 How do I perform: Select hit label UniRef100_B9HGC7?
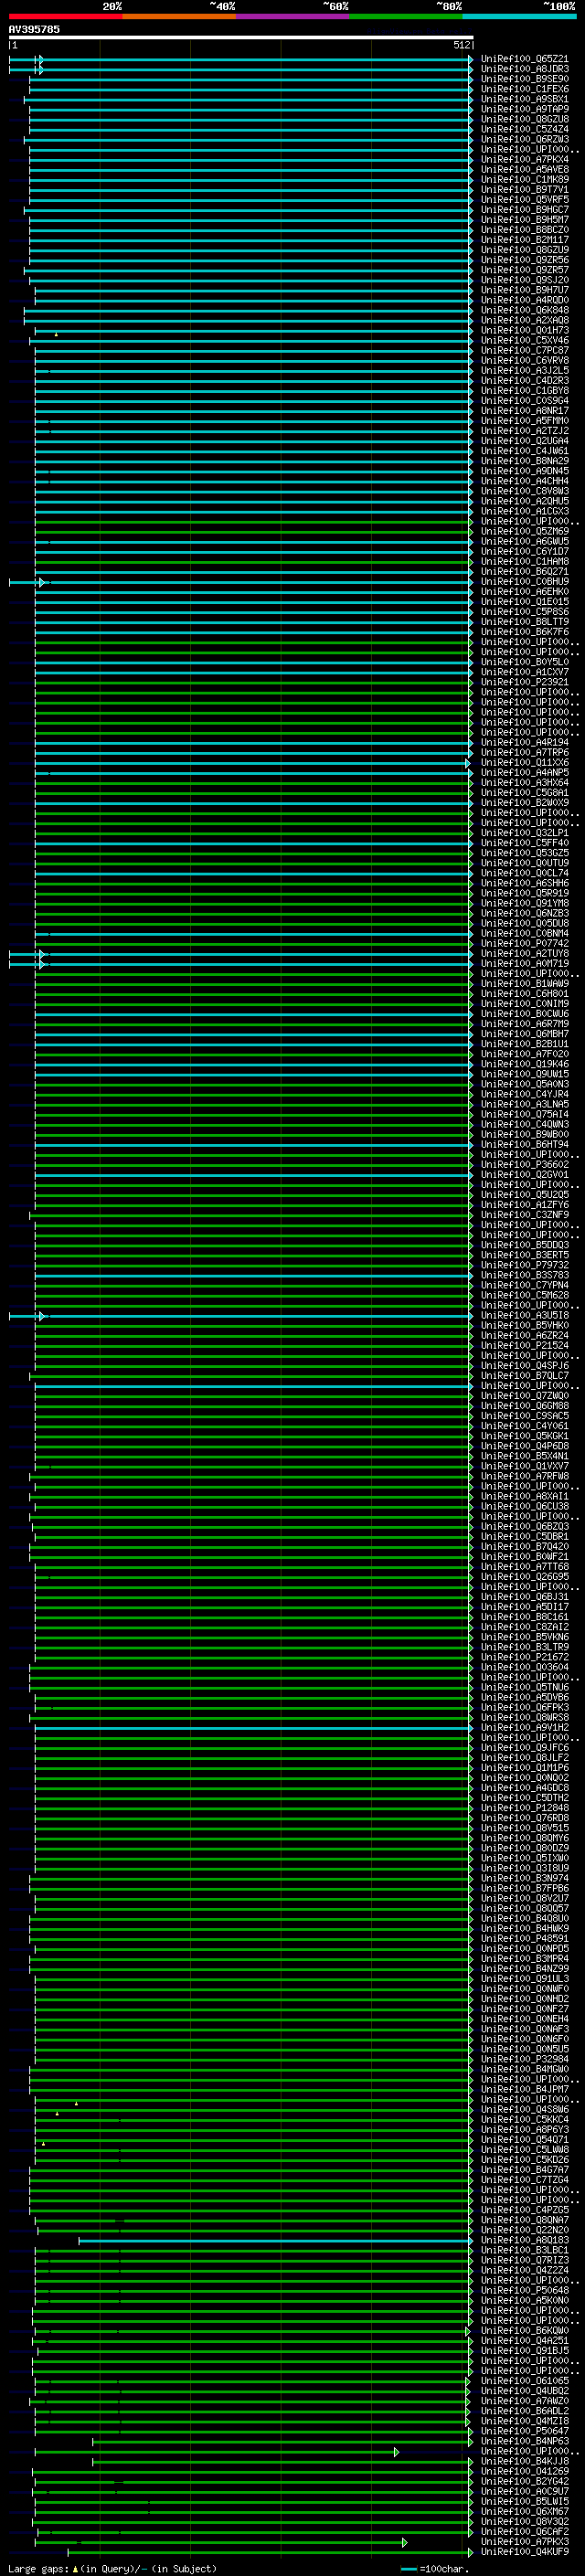click(524, 209)
